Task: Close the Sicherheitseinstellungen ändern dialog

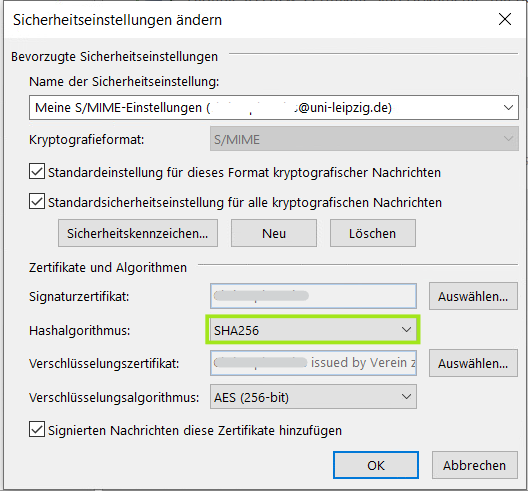Action: [505, 19]
